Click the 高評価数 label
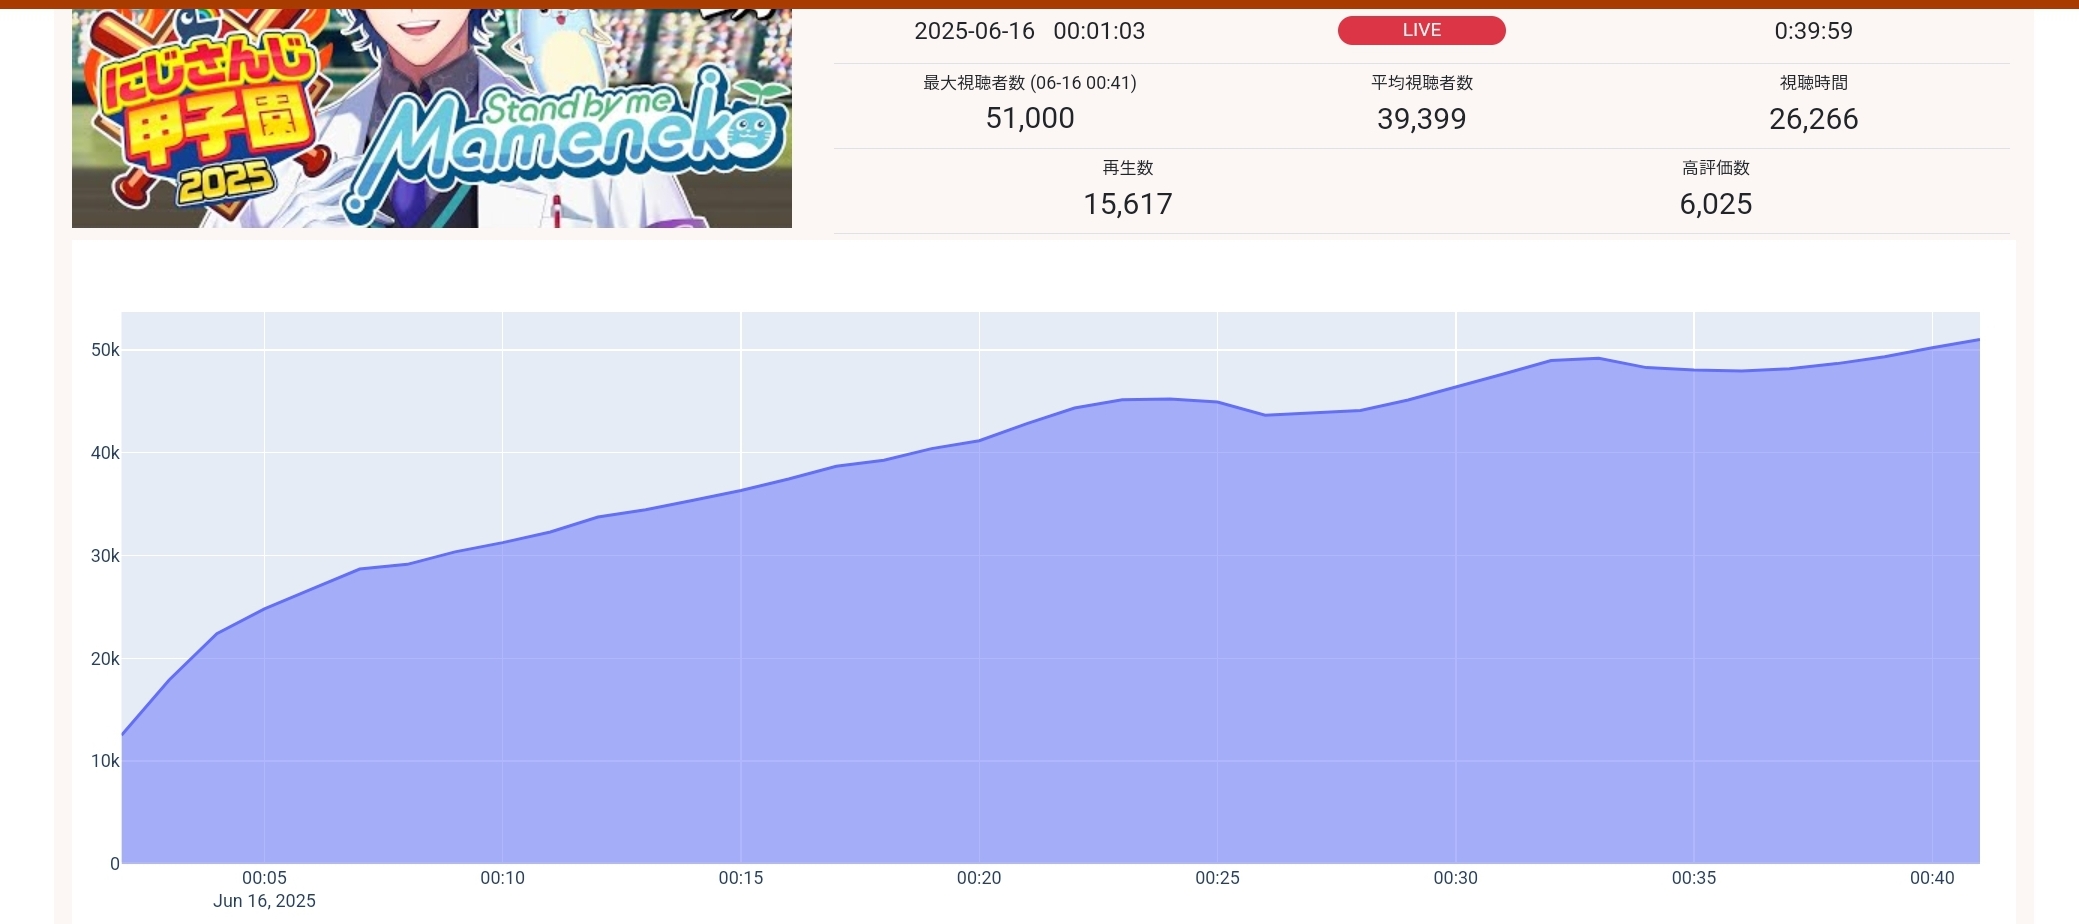 [1716, 168]
